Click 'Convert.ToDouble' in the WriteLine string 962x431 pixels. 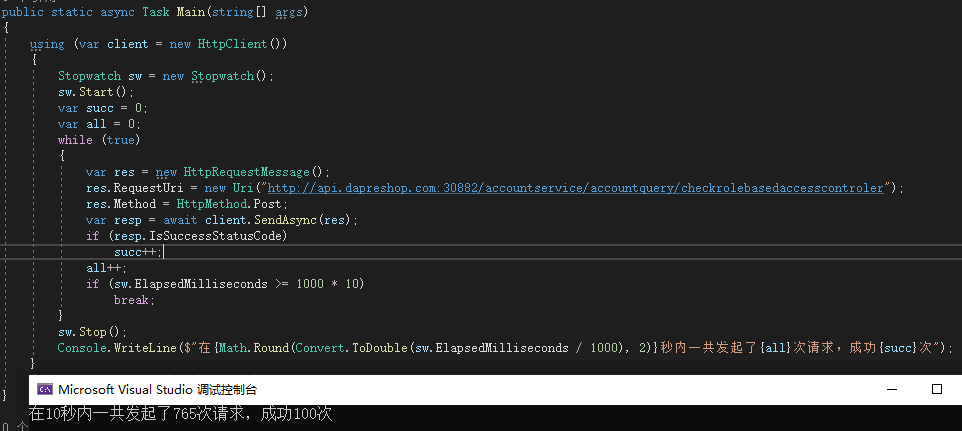pos(352,348)
